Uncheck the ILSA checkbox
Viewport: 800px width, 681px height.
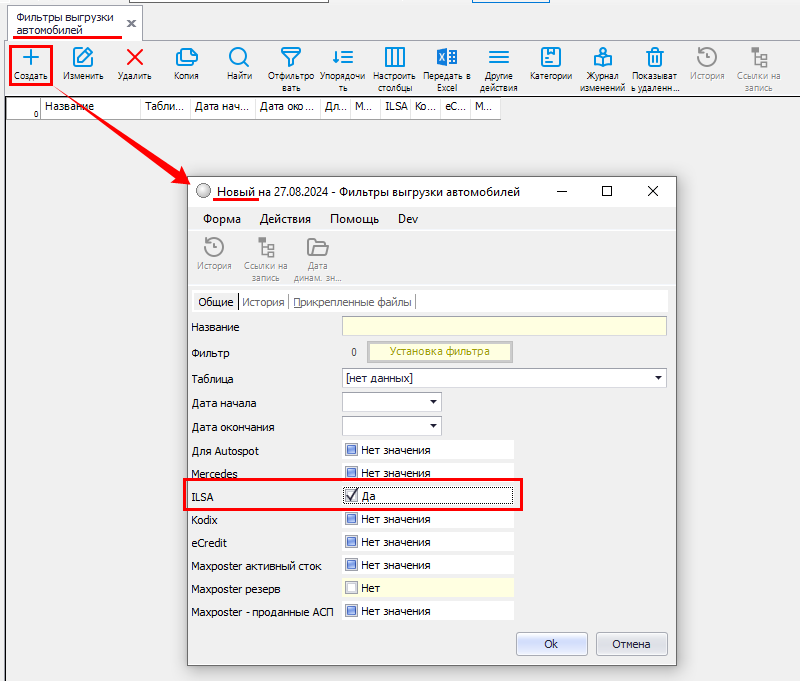point(351,495)
